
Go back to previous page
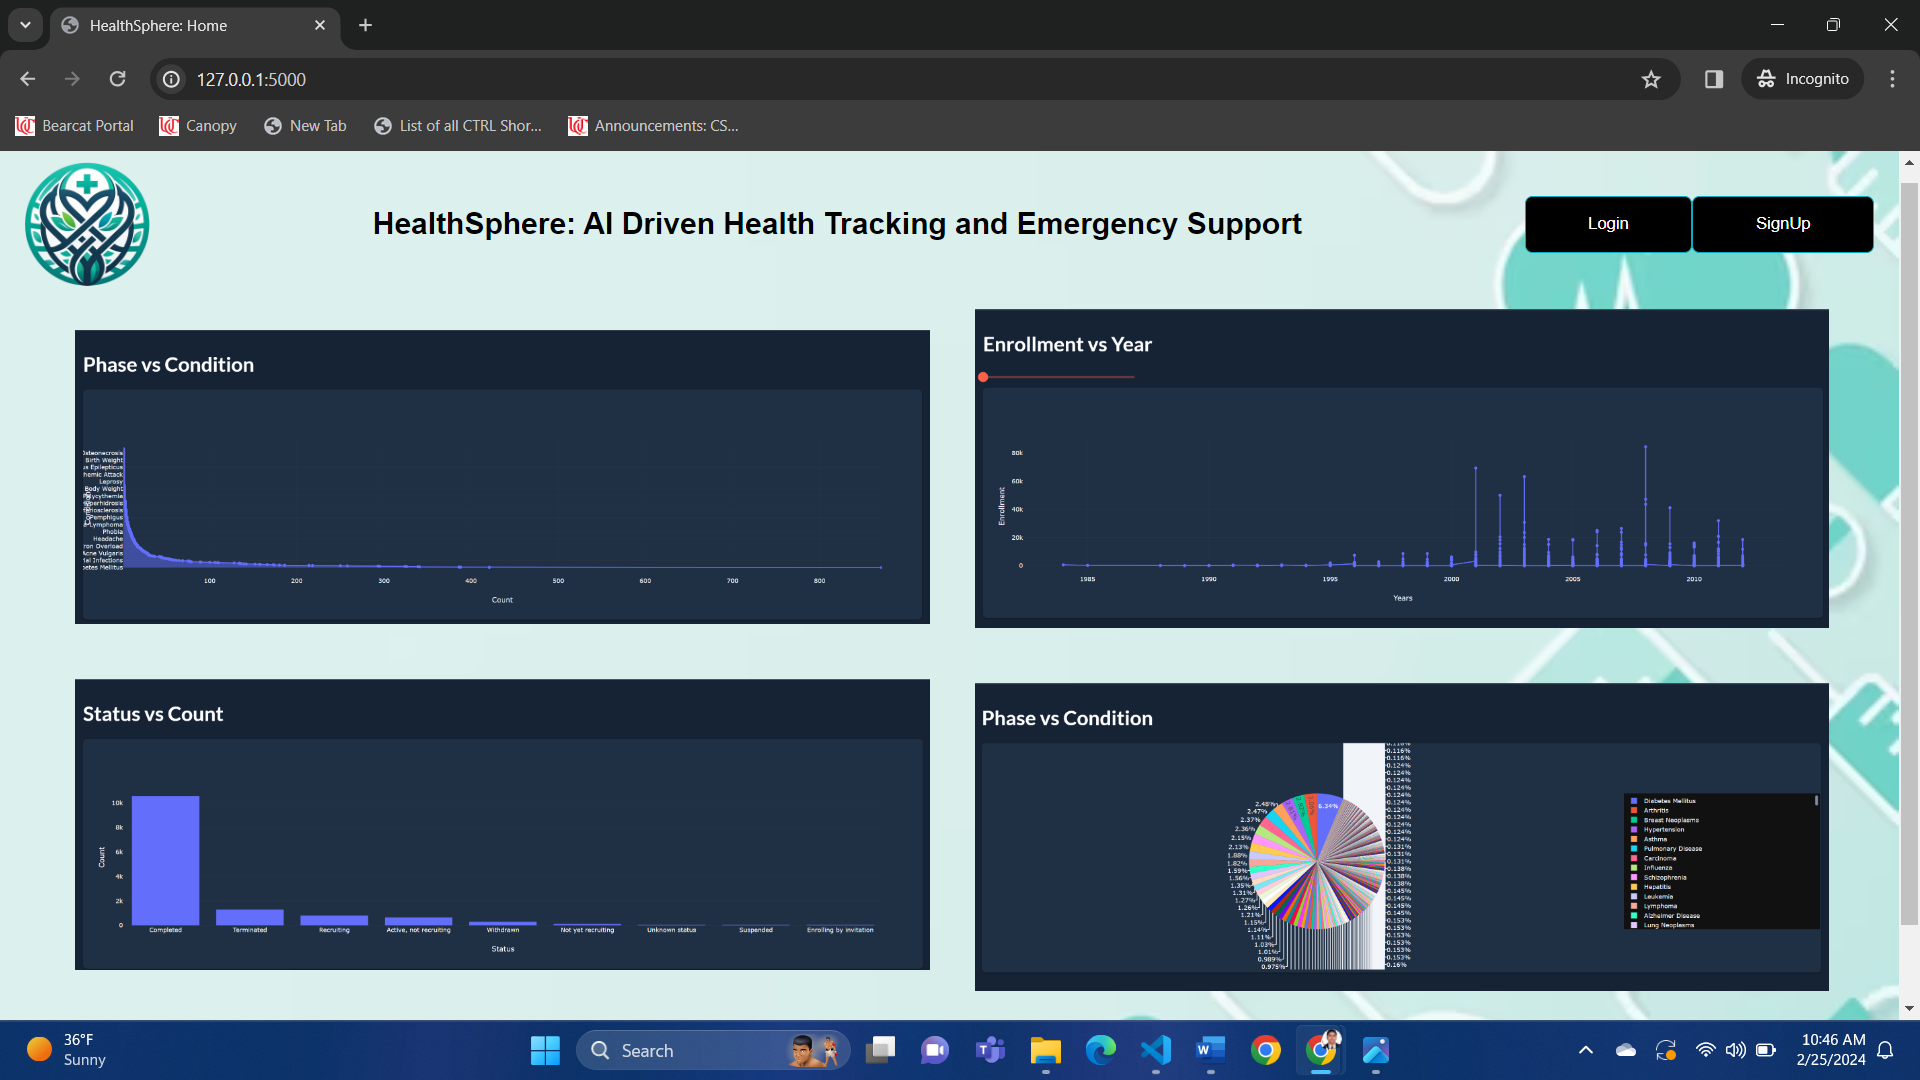click(x=28, y=79)
